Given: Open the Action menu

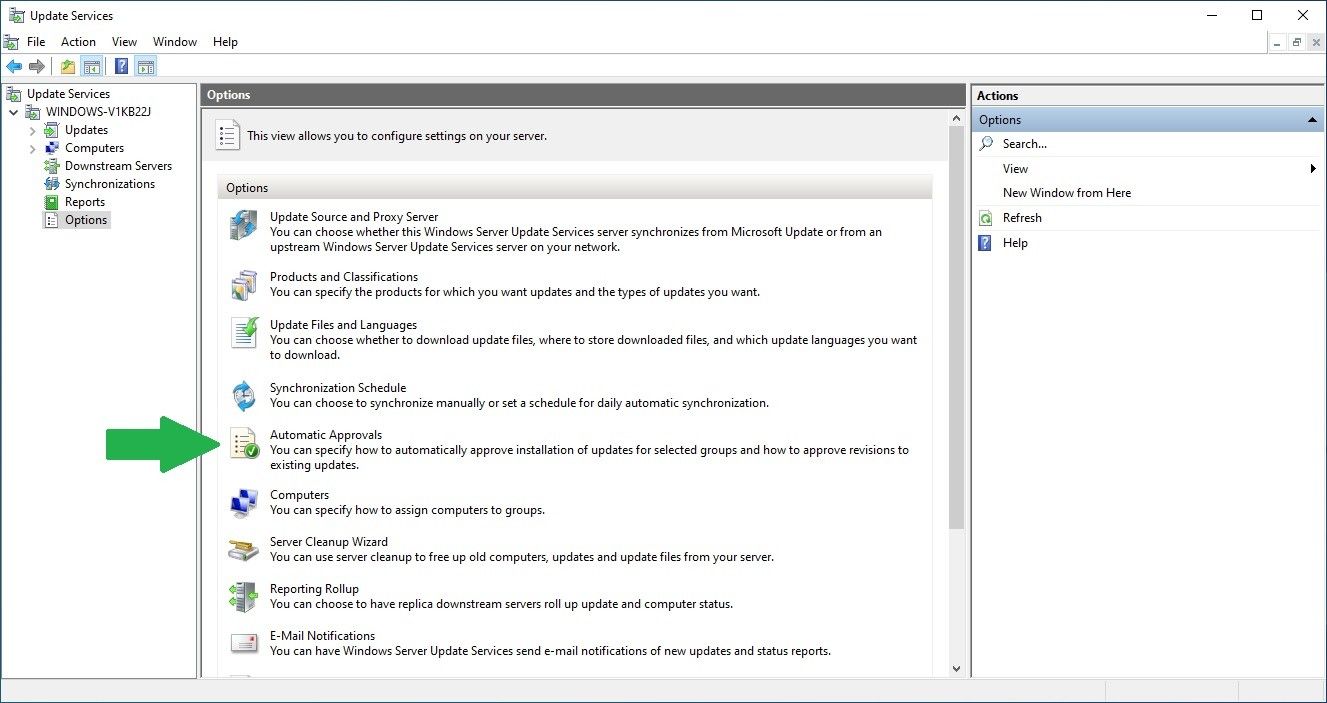Looking at the screenshot, I should tap(78, 42).
